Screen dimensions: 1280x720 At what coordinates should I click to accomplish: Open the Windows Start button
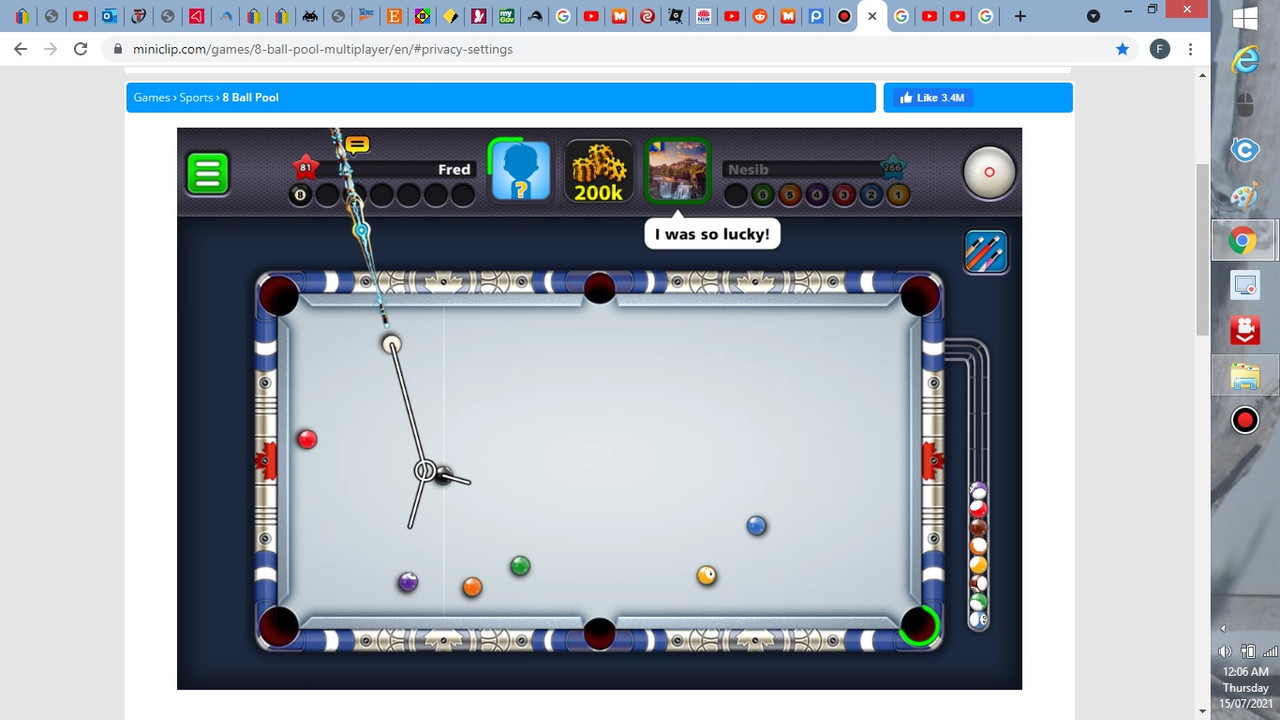click(1245, 18)
